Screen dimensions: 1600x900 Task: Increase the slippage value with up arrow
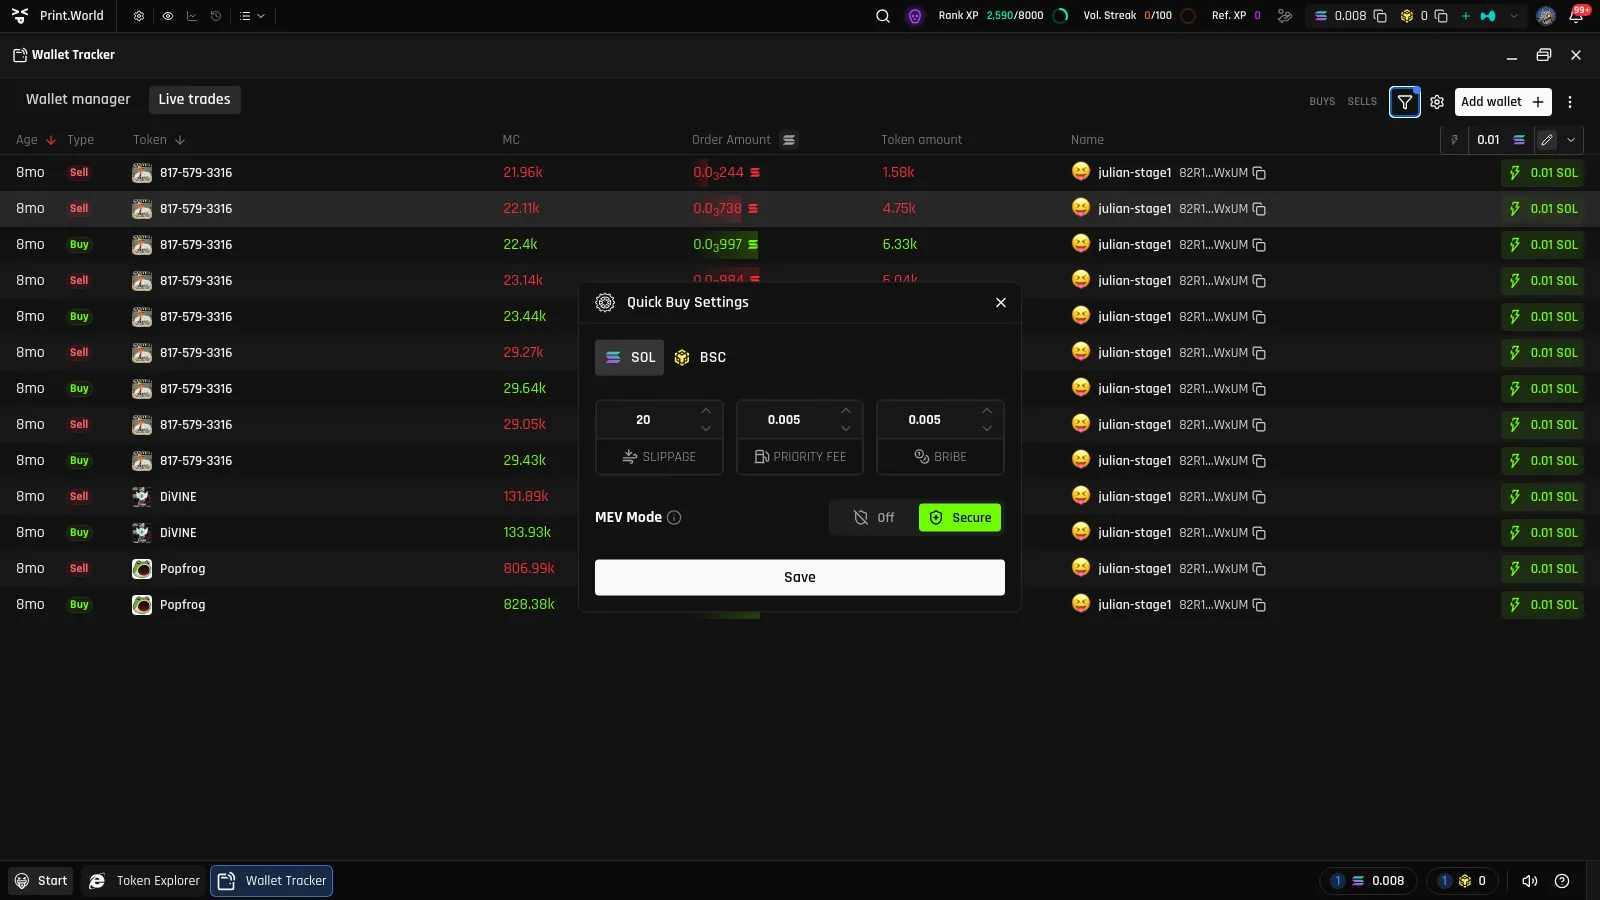[706, 411]
